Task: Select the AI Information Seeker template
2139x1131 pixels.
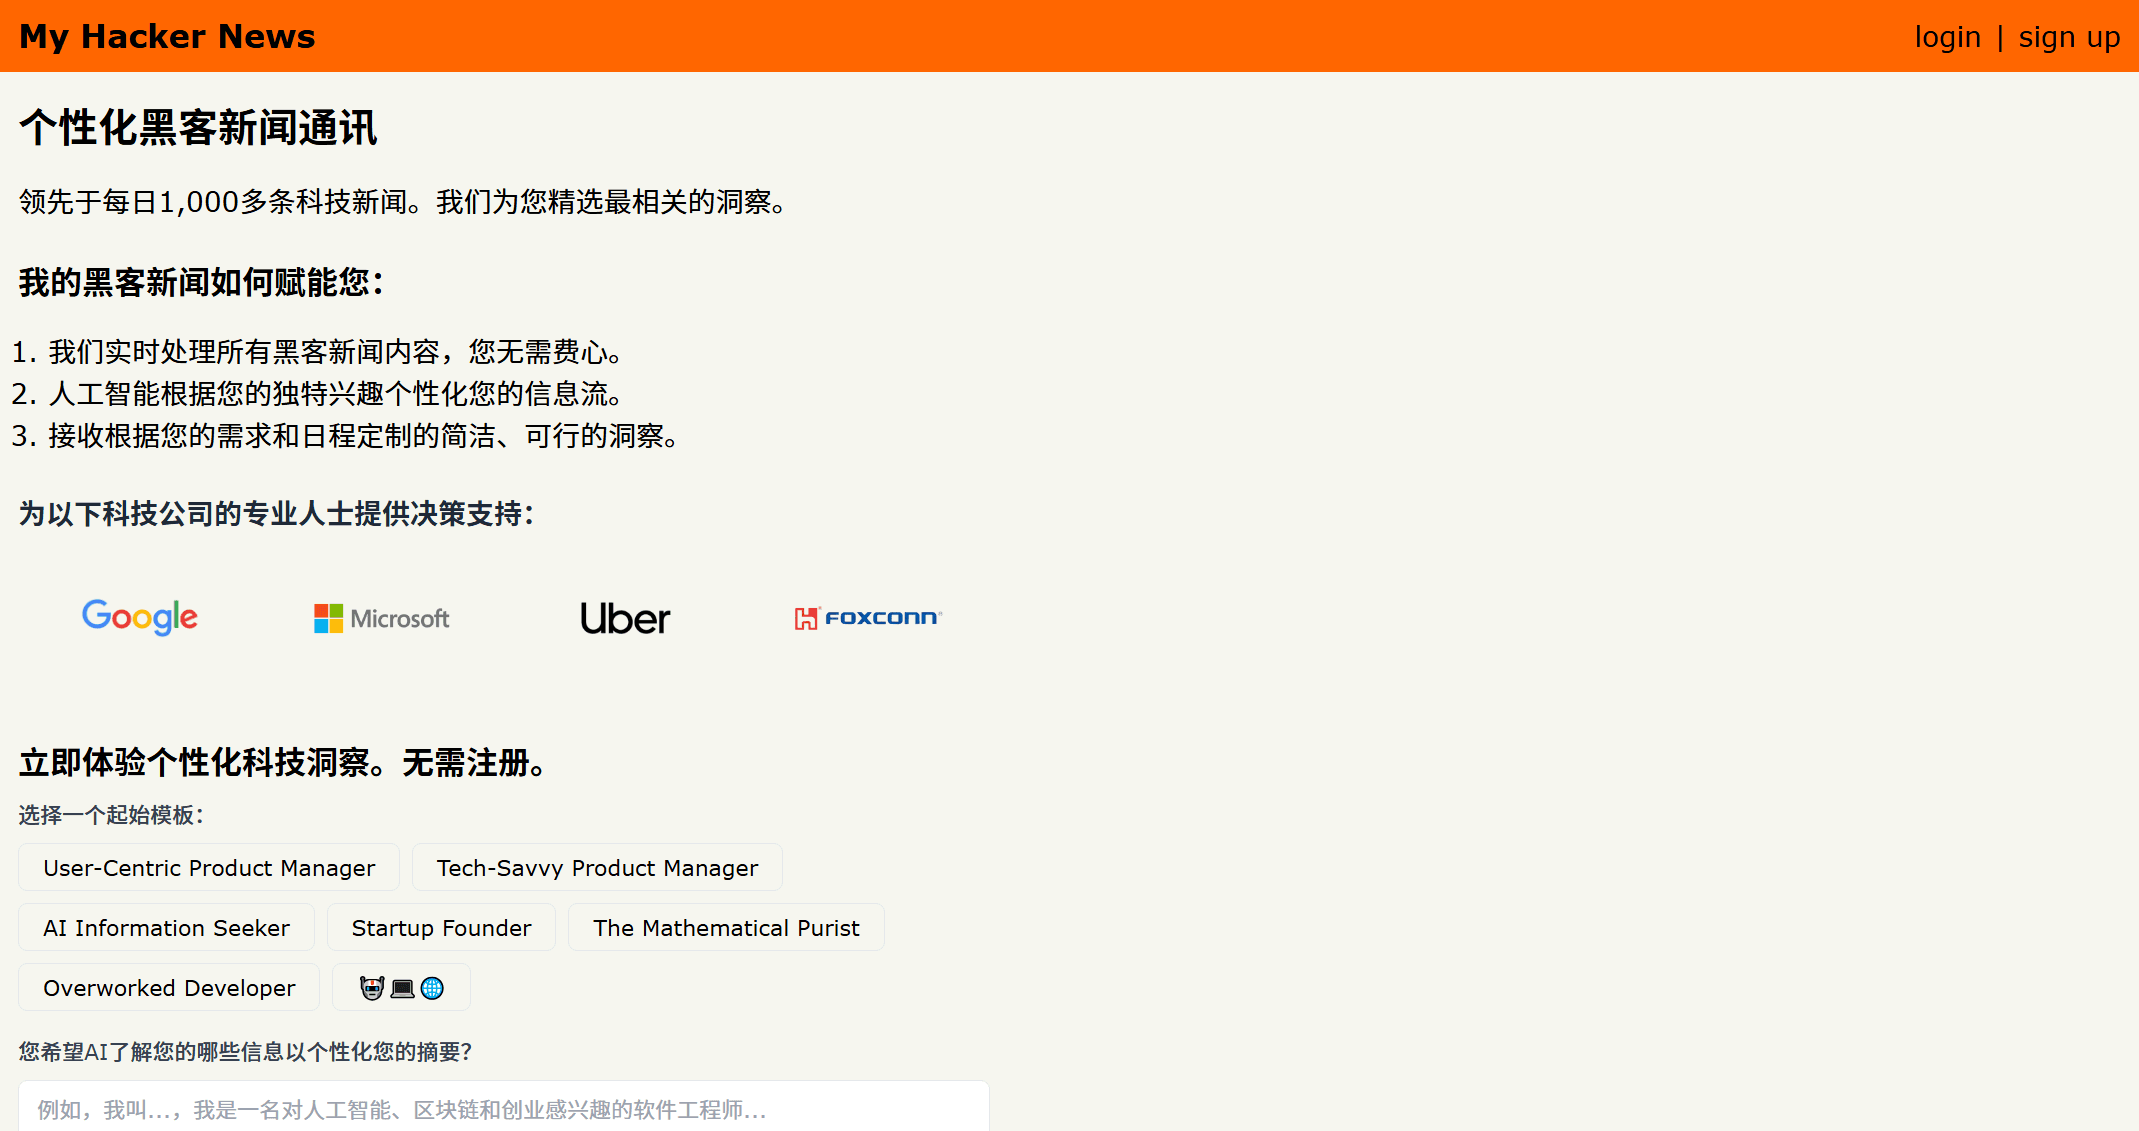Action: click(x=166, y=928)
